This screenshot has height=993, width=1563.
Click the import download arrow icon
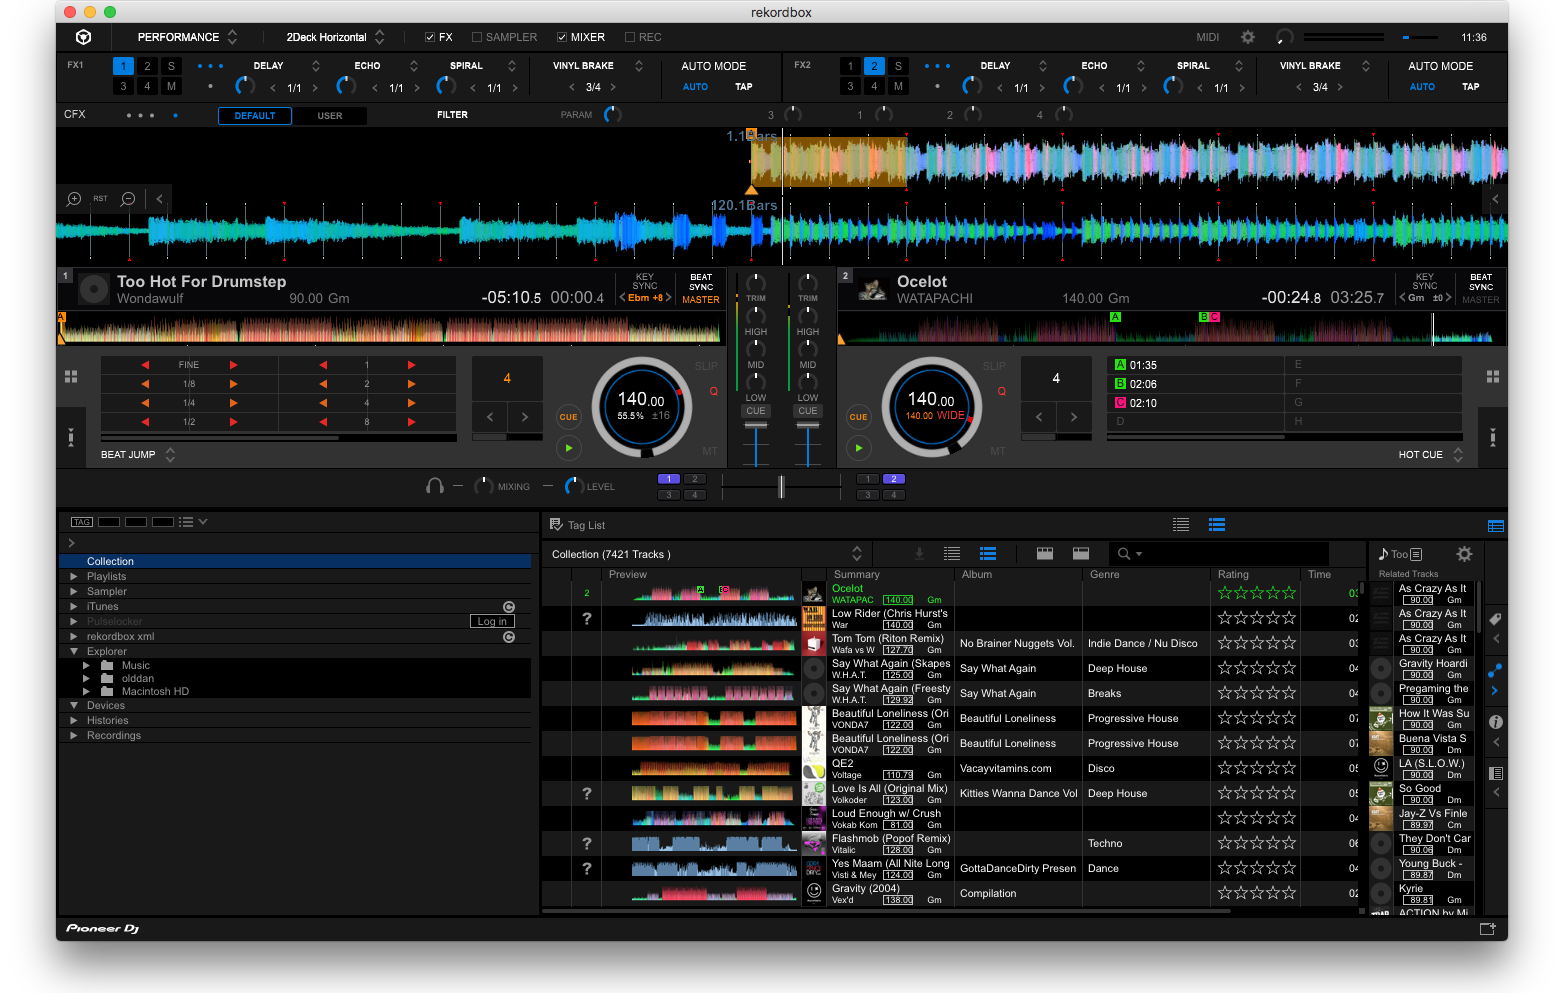(x=919, y=554)
